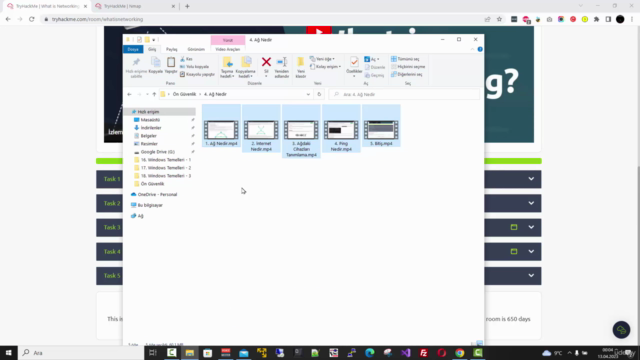Switch to the Video Araçları tab
640x360 pixels.
(227, 49)
